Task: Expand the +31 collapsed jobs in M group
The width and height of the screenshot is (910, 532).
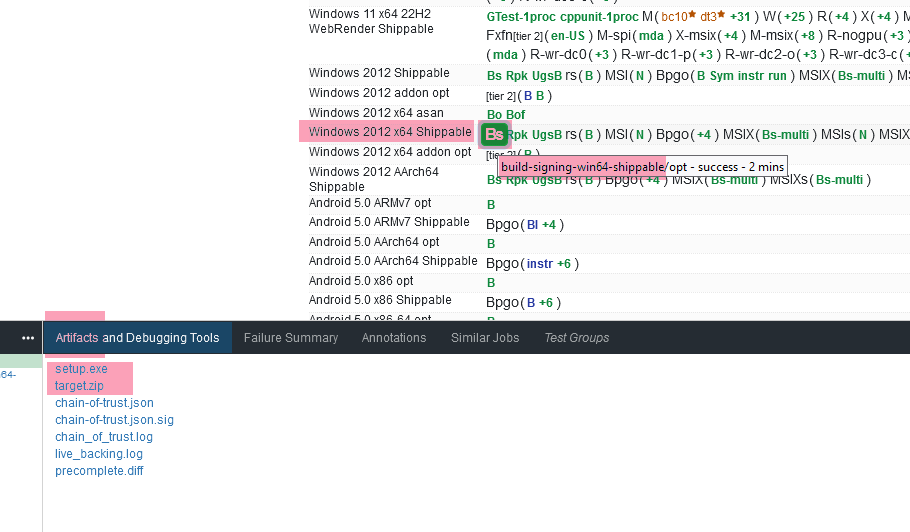Action: coord(740,17)
